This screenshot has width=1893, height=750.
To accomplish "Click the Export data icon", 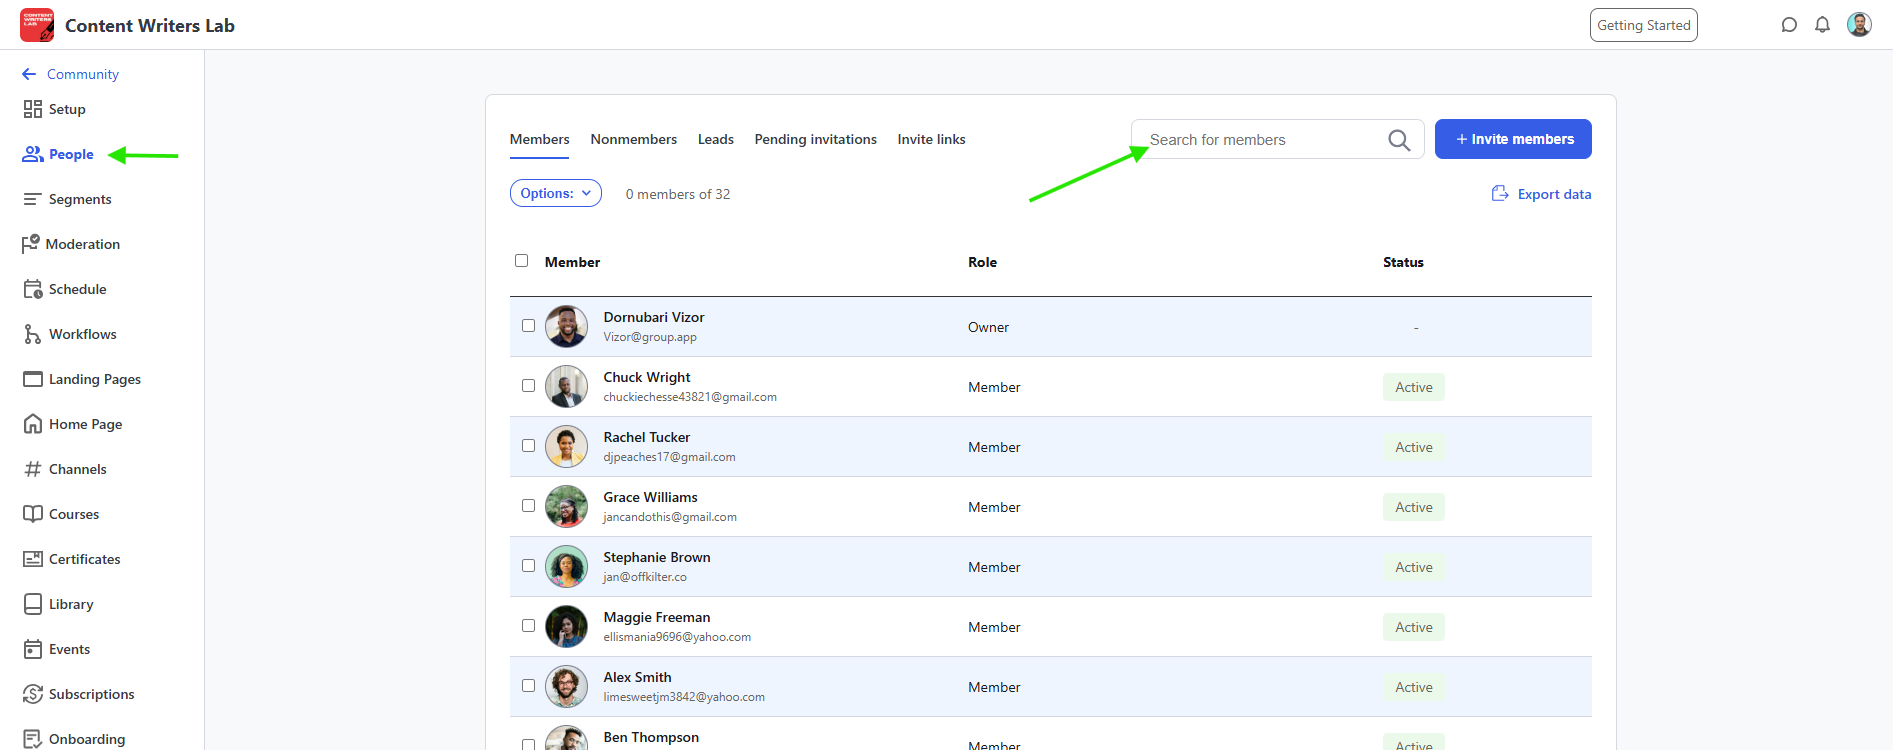I will [1499, 194].
